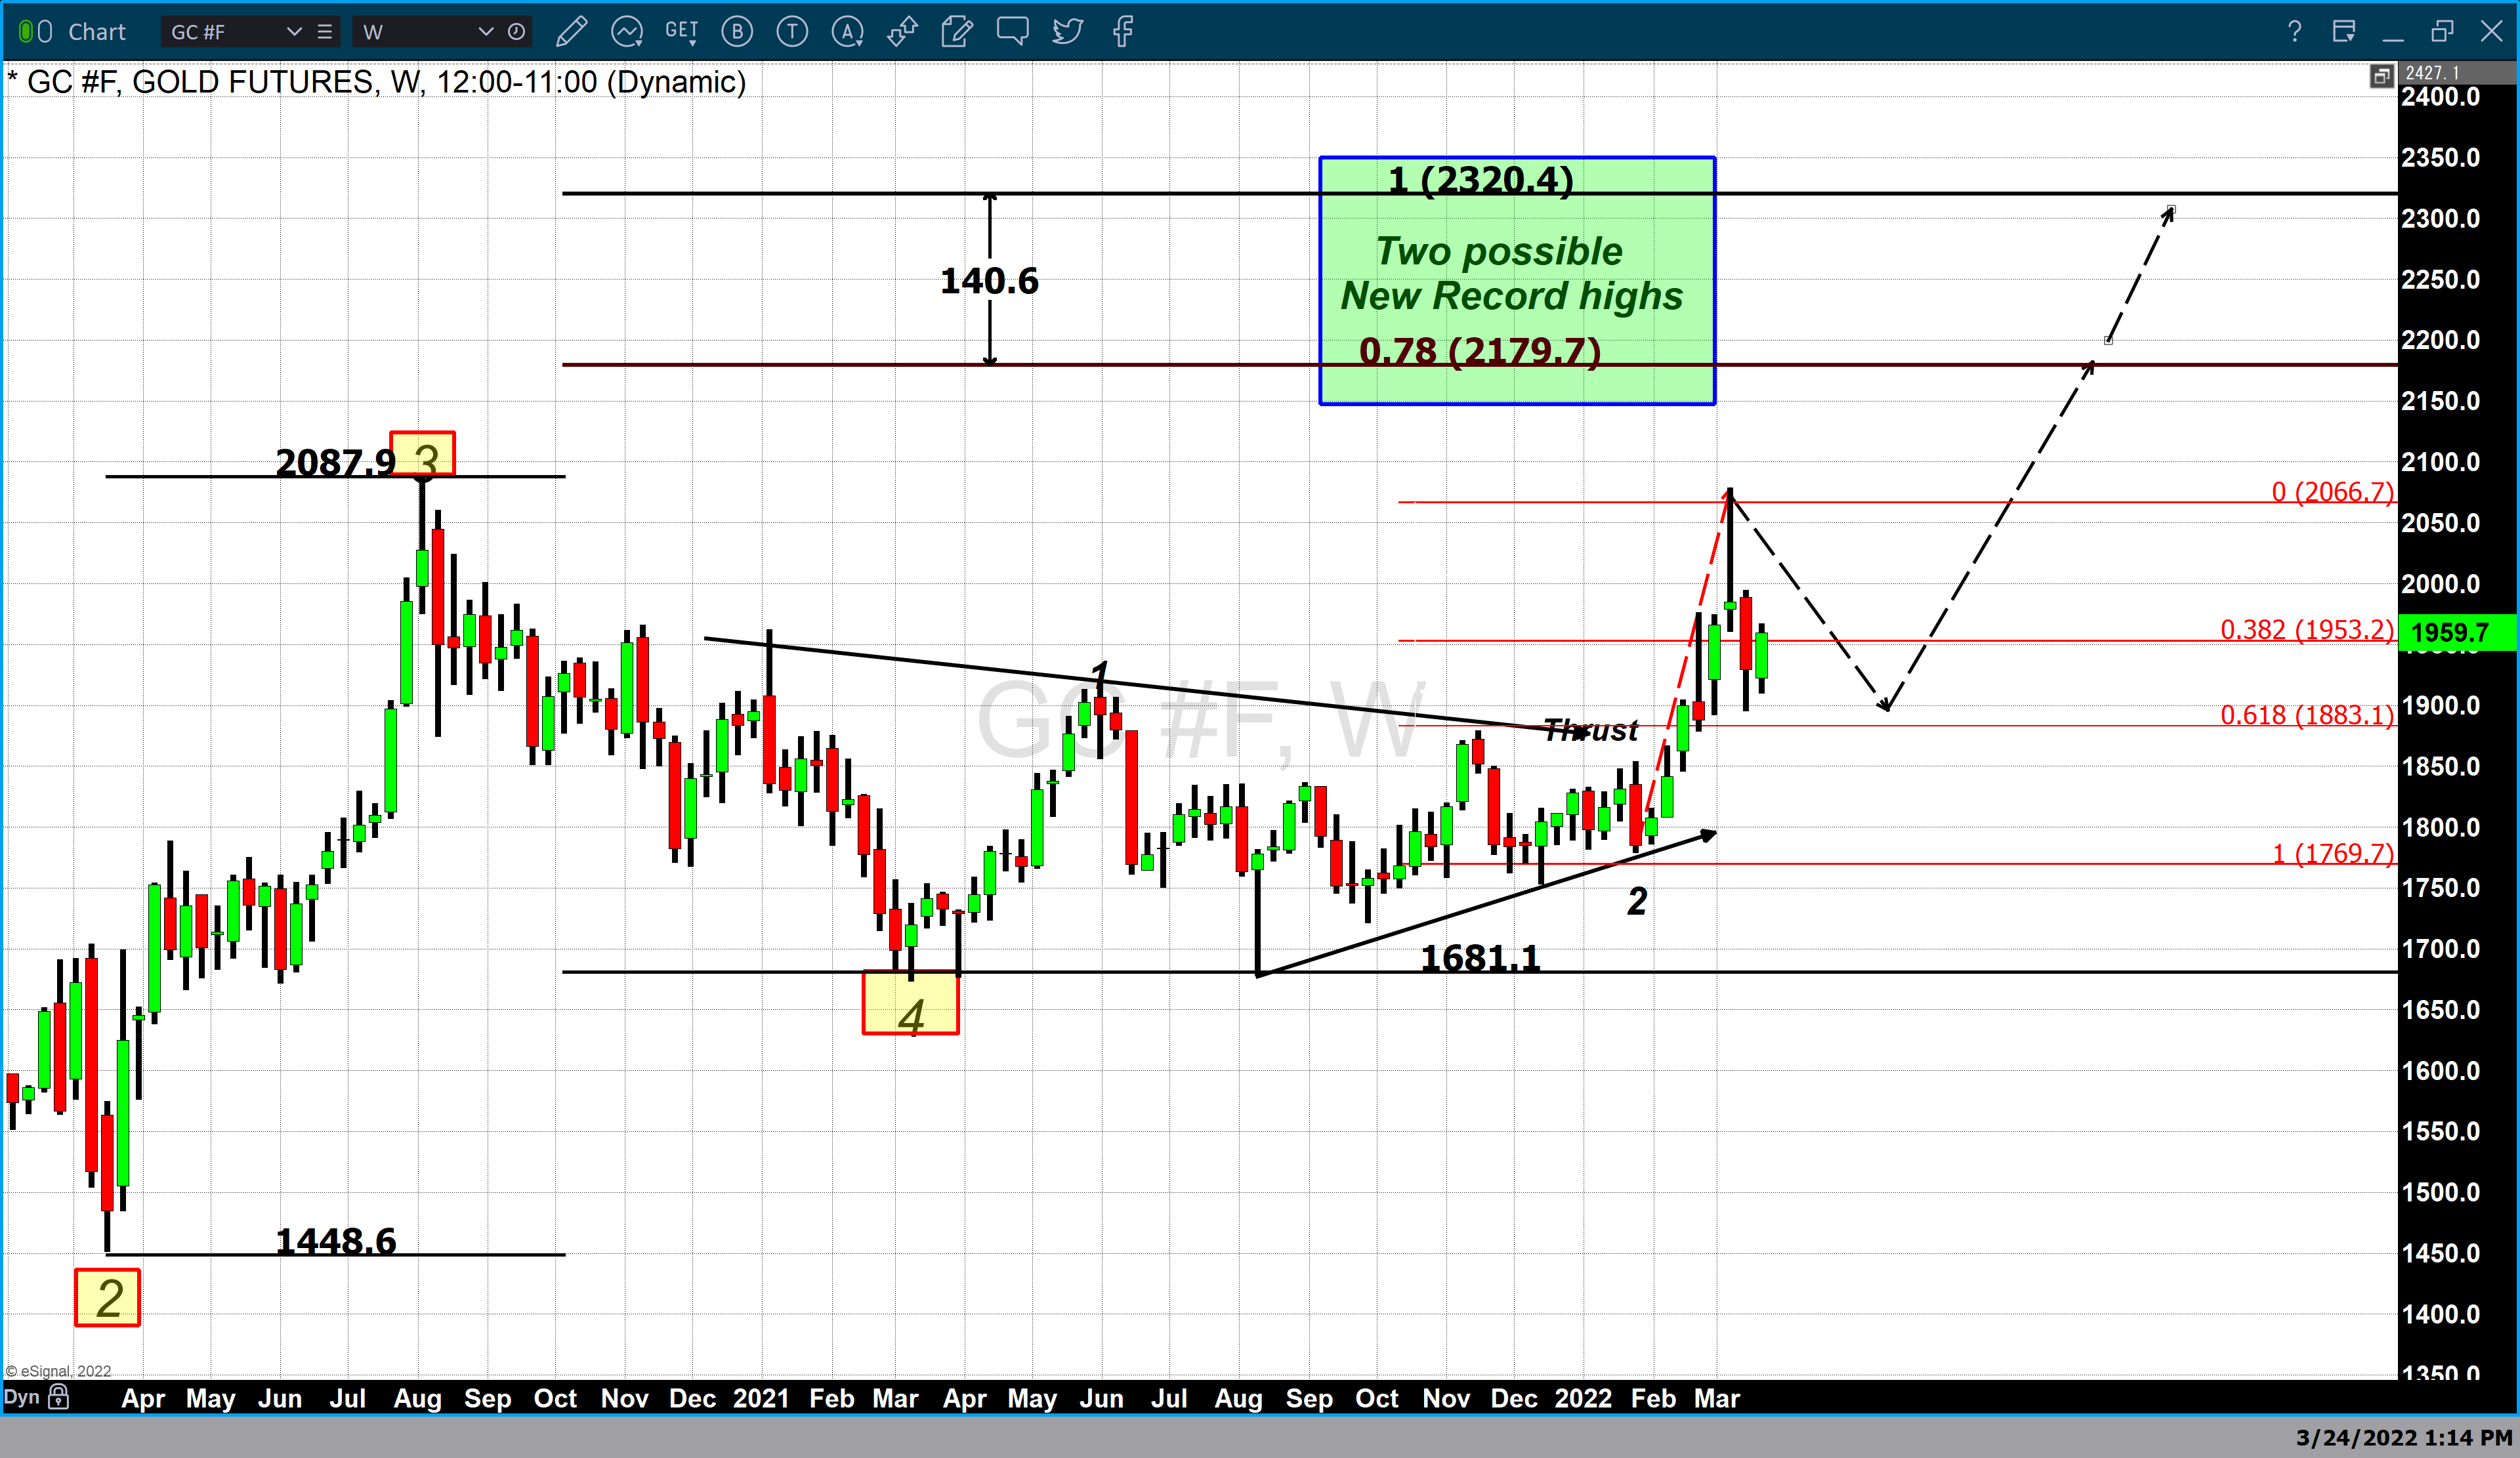
Task: Click the Dyn label on time axis
Action: (x=21, y=1397)
